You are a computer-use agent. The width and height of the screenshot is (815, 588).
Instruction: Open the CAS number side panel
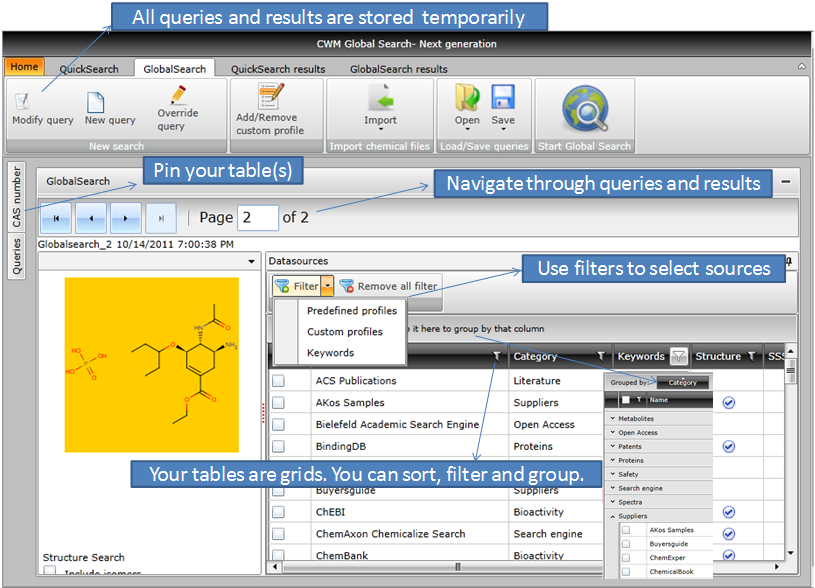click(17, 197)
